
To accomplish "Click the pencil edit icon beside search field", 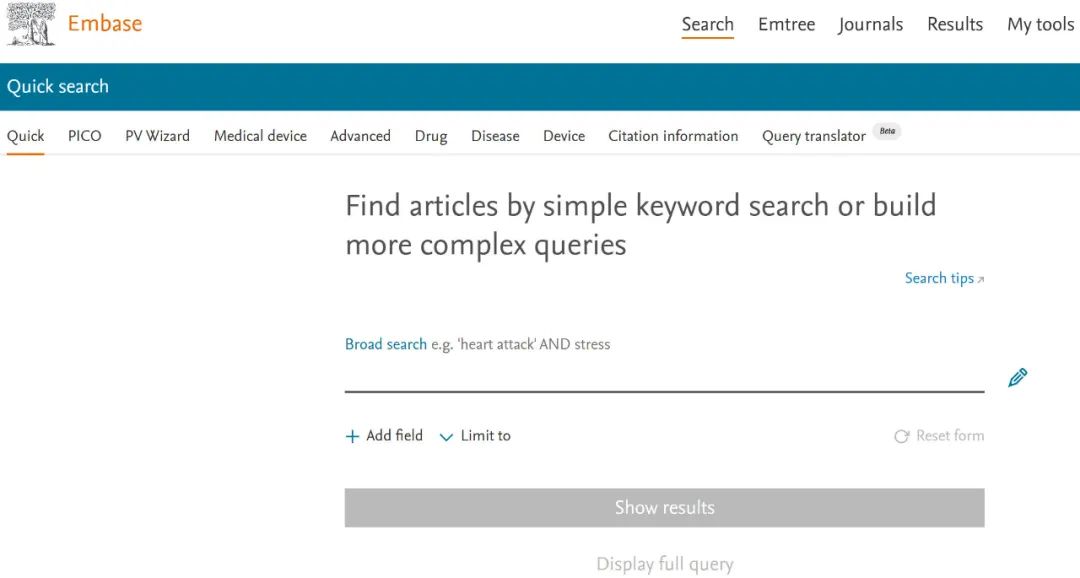I will click(x=1018, y=378).
